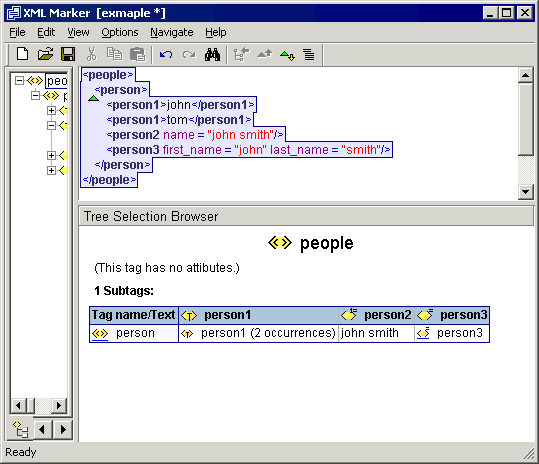Click the text lines format toolbar icon

[309, 55]
